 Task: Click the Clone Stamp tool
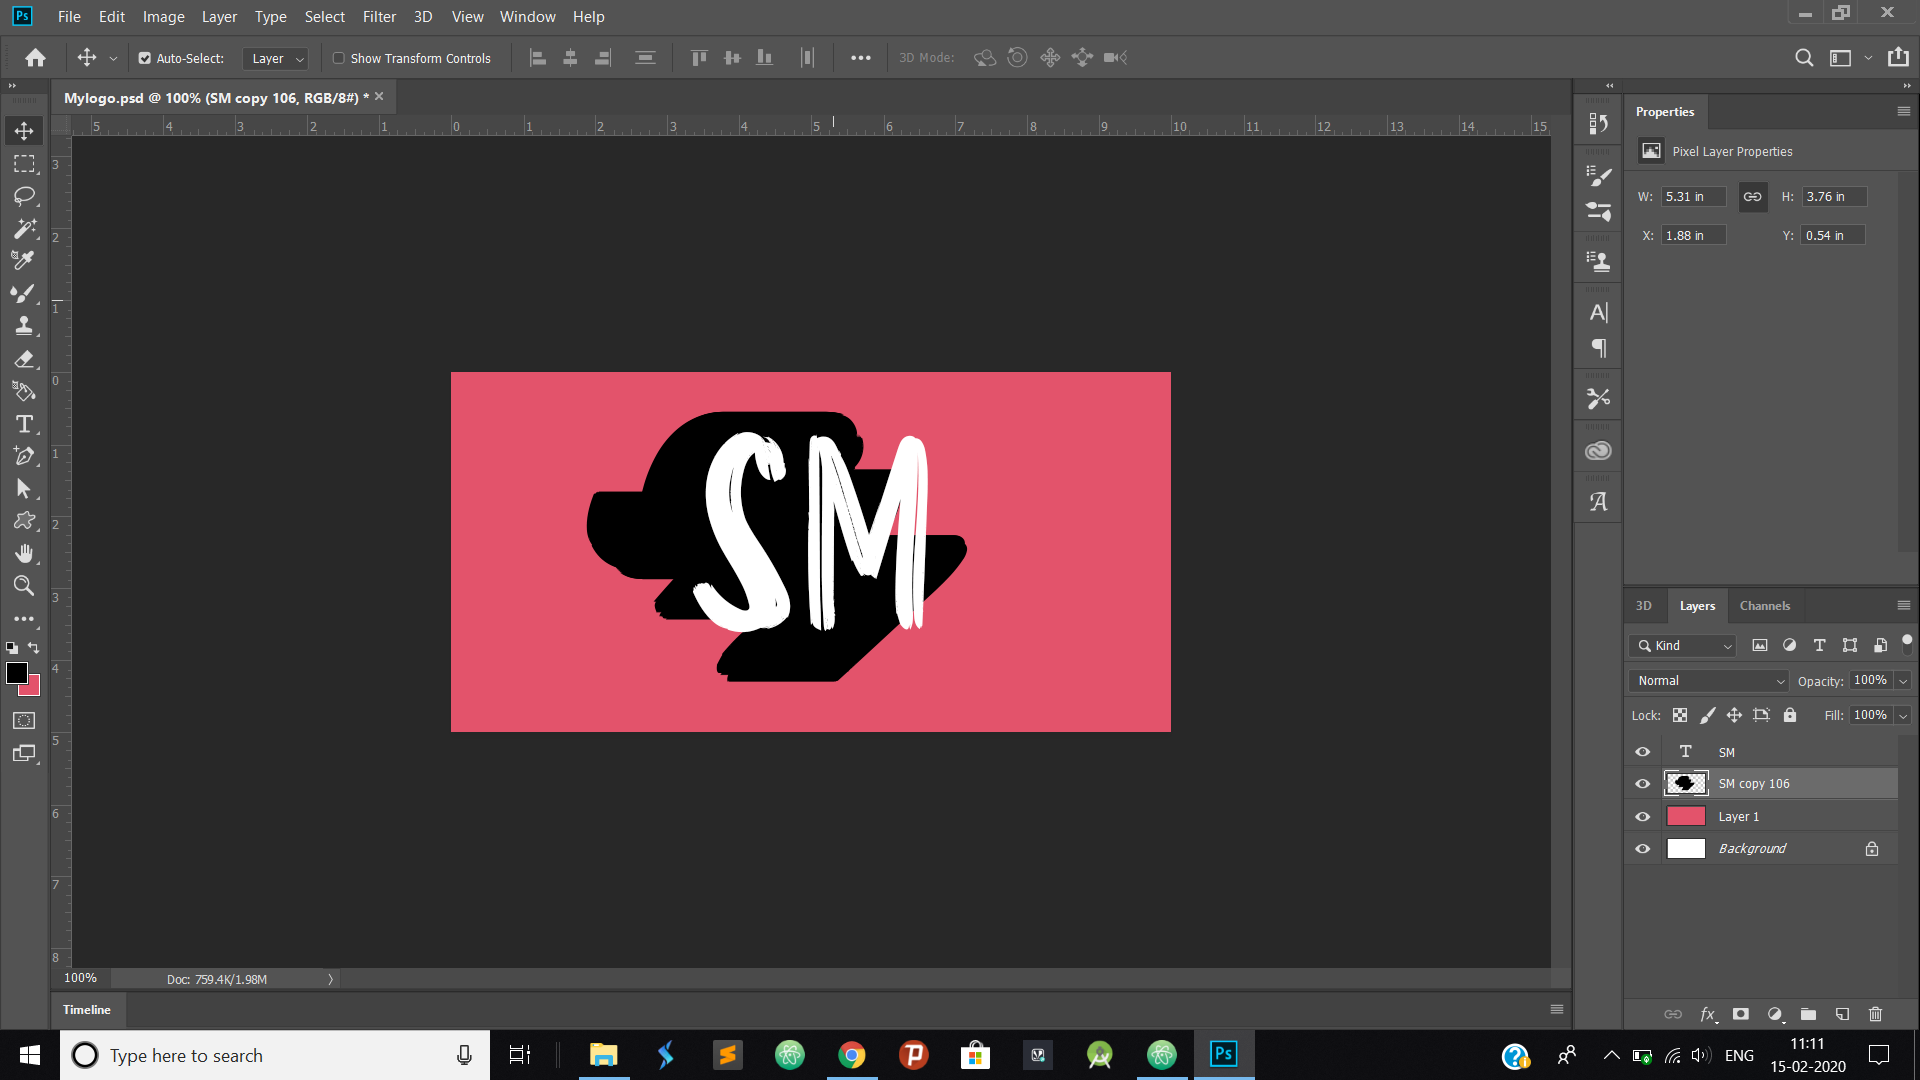tap(24, 326)
